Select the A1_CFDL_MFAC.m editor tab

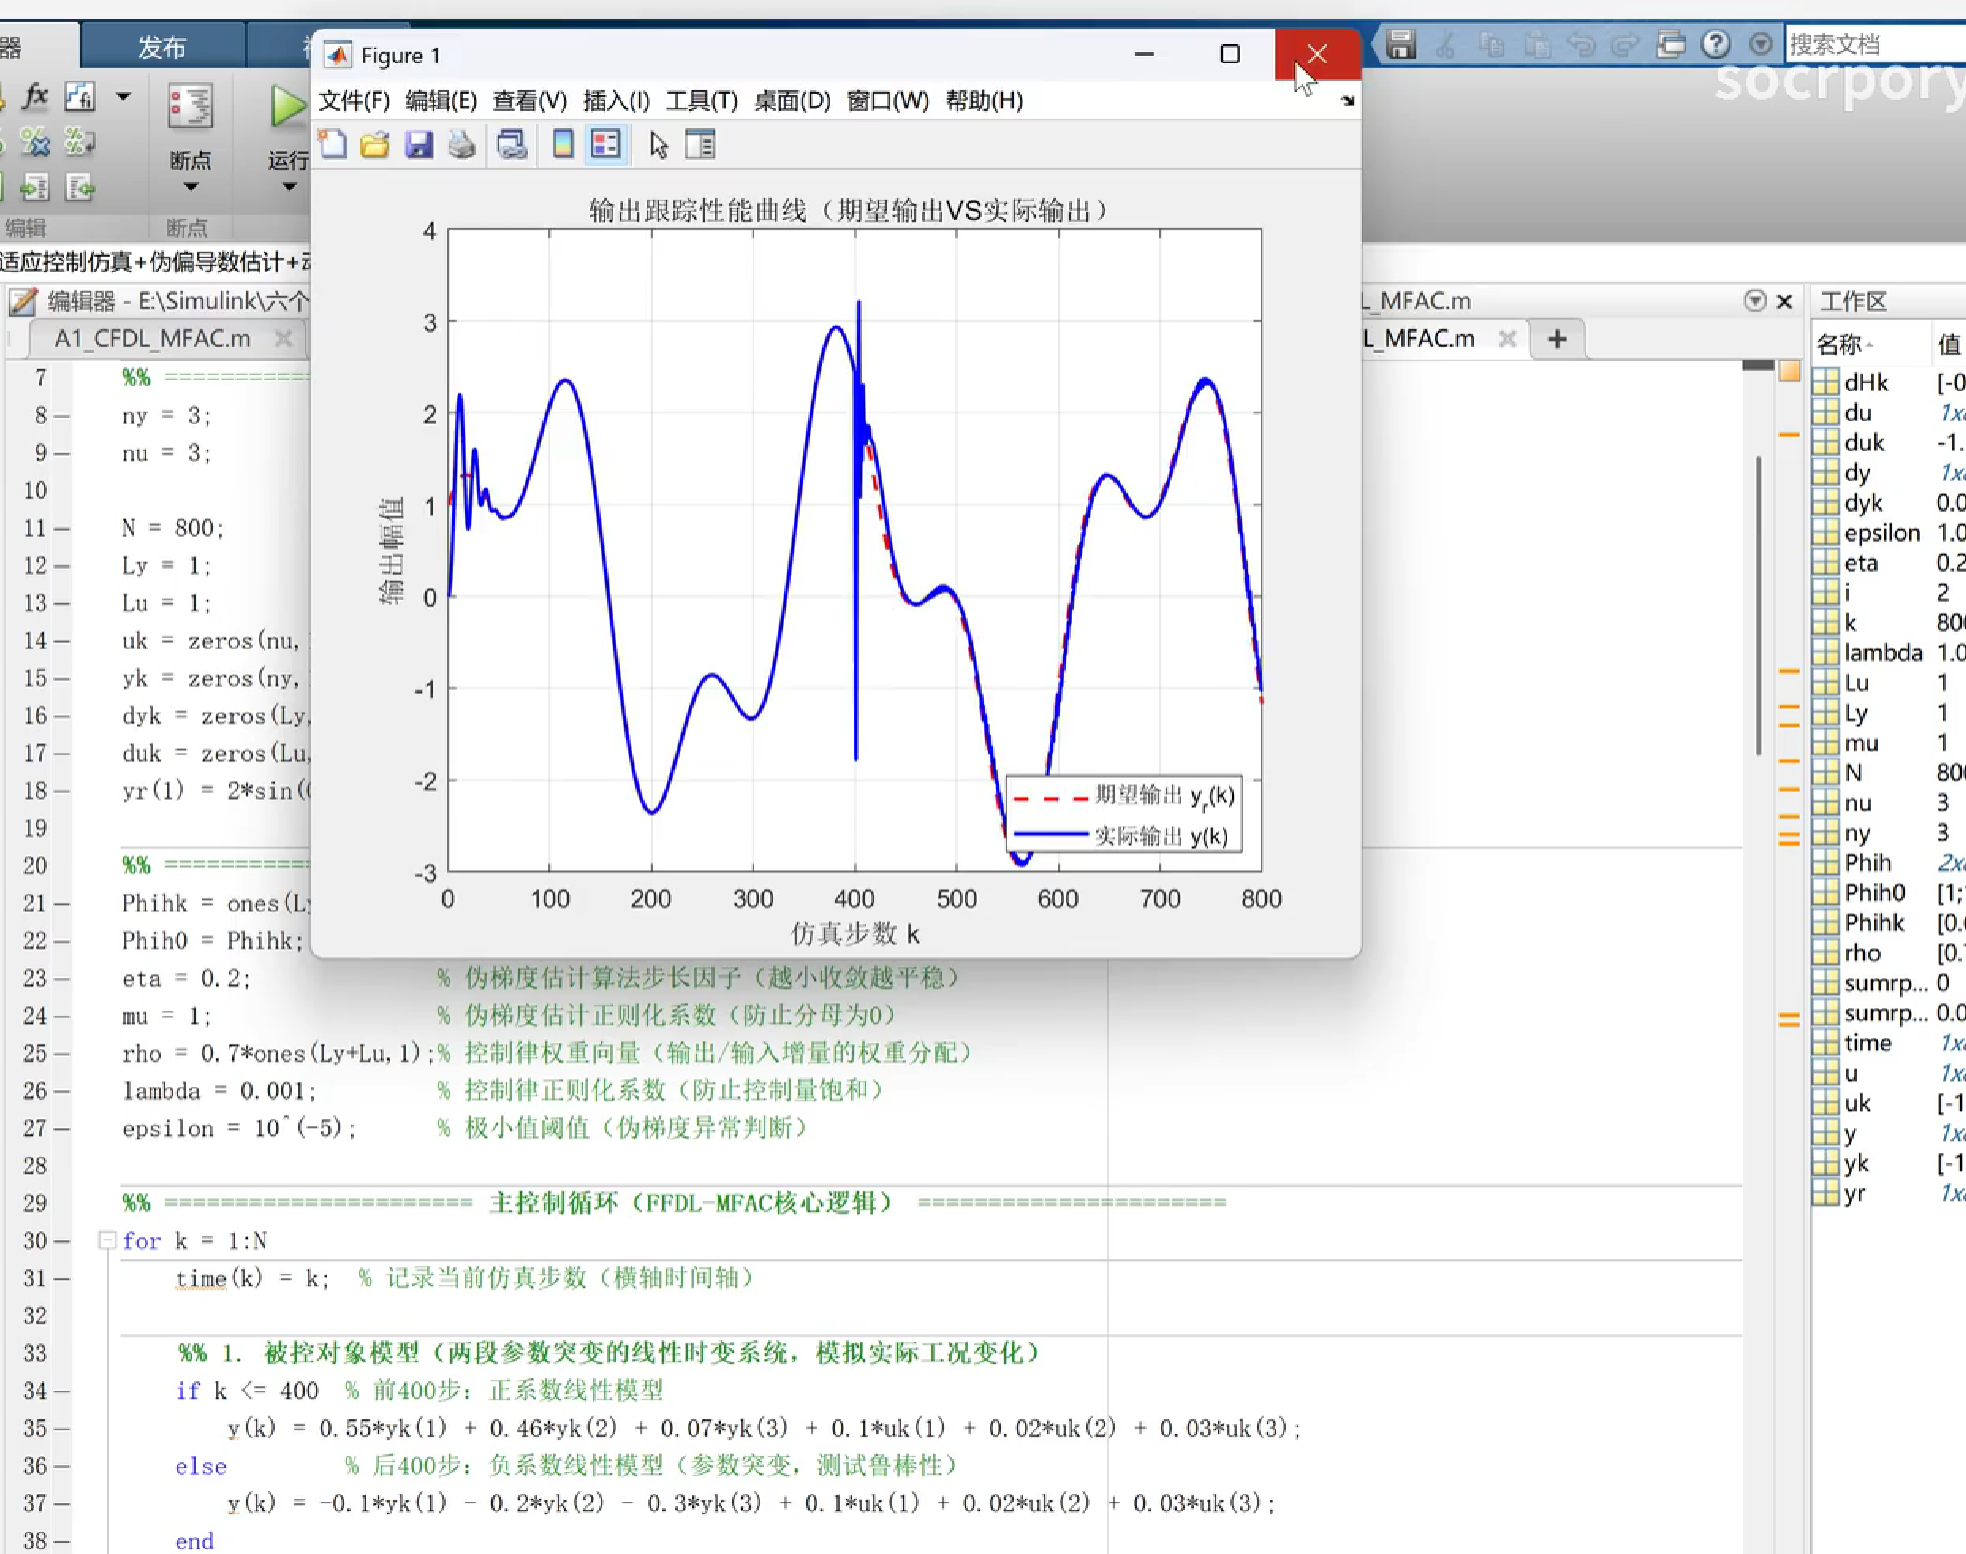(x=152, y=339)
